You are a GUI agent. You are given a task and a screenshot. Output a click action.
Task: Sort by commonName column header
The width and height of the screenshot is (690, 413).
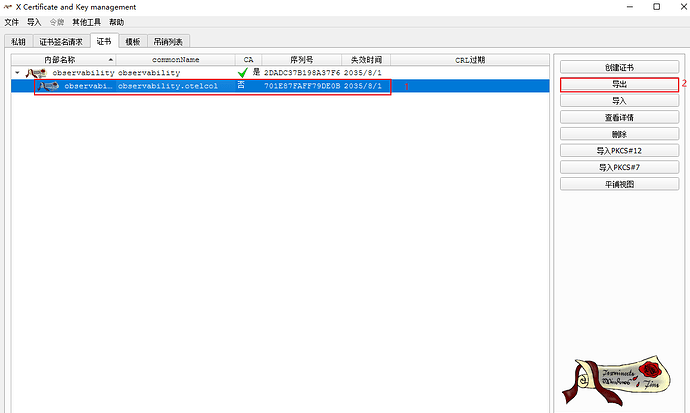tap(175, 60)
